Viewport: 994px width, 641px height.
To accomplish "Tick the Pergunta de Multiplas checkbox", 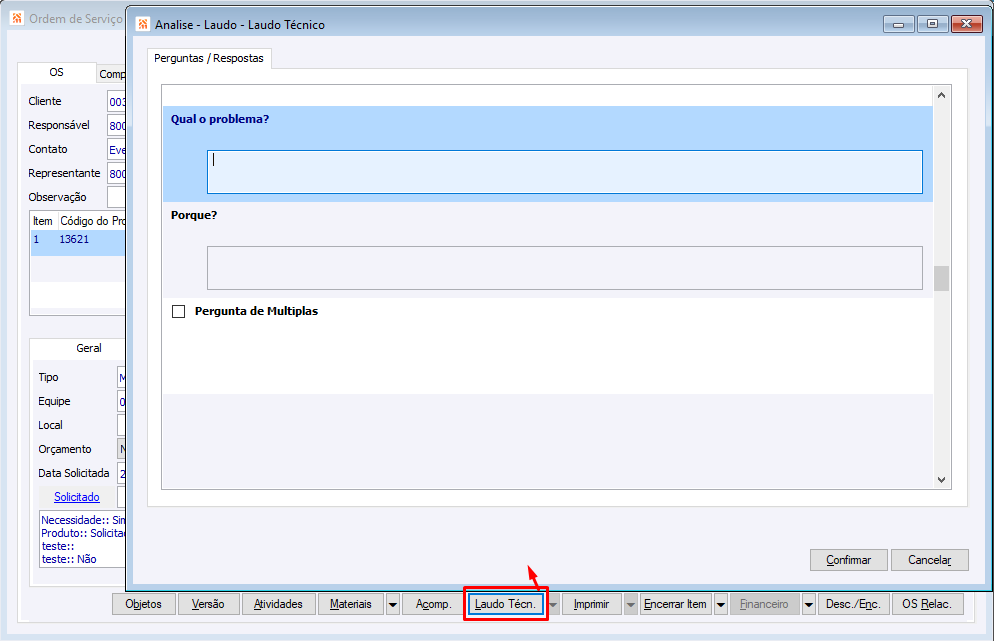I will pos(179,311).
